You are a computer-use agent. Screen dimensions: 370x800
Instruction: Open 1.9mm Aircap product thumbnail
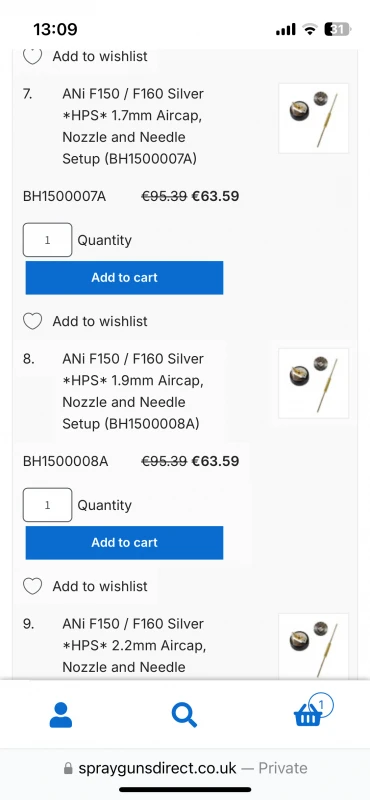pyautogui.click(x=313, y=383)
